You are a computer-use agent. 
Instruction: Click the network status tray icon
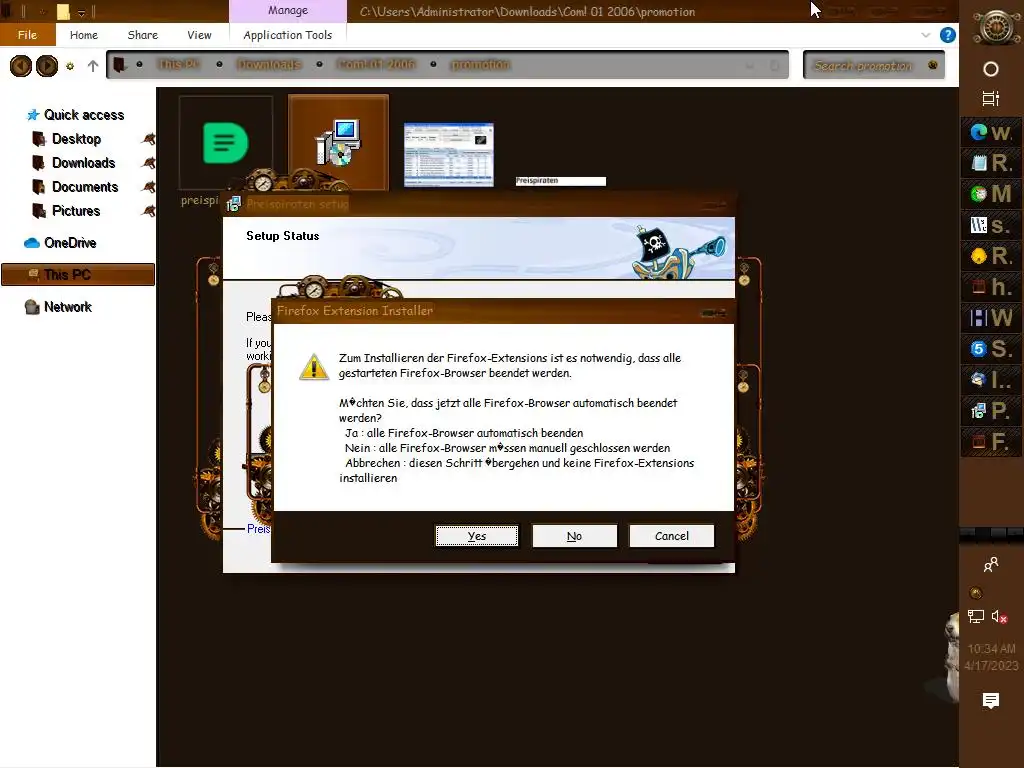976,616
